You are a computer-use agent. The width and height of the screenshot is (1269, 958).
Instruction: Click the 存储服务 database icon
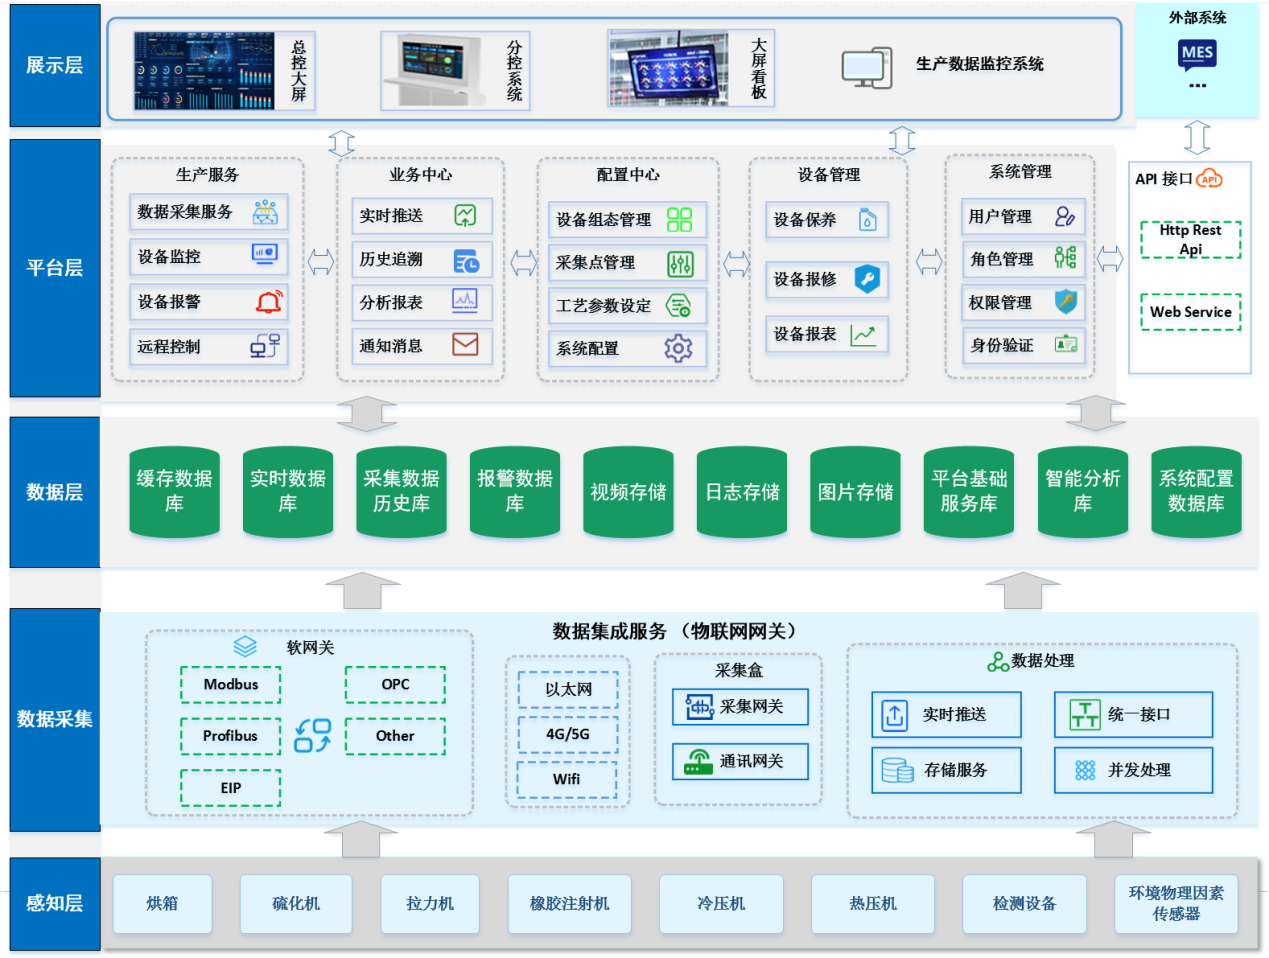coord(897,770)
